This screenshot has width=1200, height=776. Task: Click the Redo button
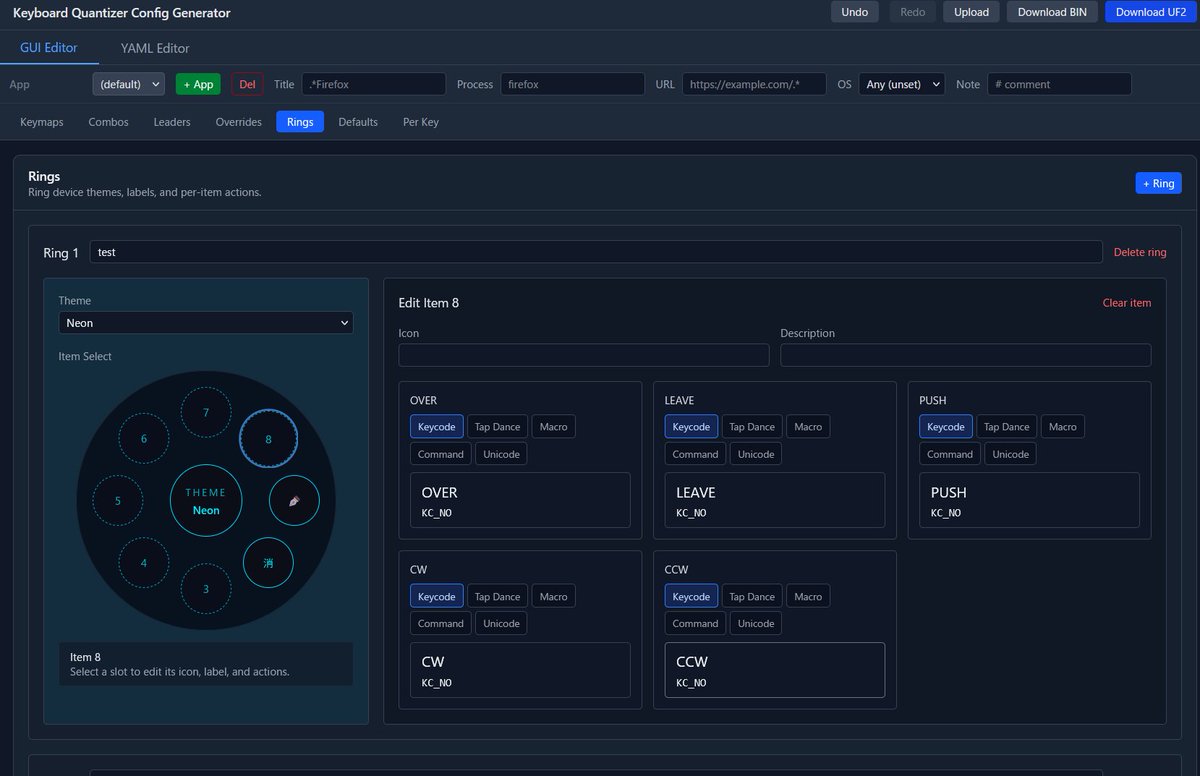[913, 12]
